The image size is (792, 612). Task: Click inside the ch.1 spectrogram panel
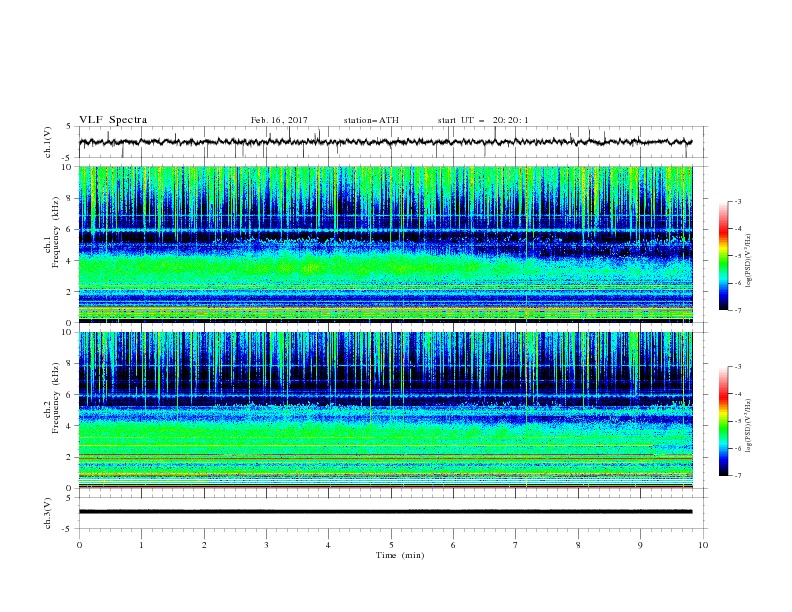click(x=385, y=244)
